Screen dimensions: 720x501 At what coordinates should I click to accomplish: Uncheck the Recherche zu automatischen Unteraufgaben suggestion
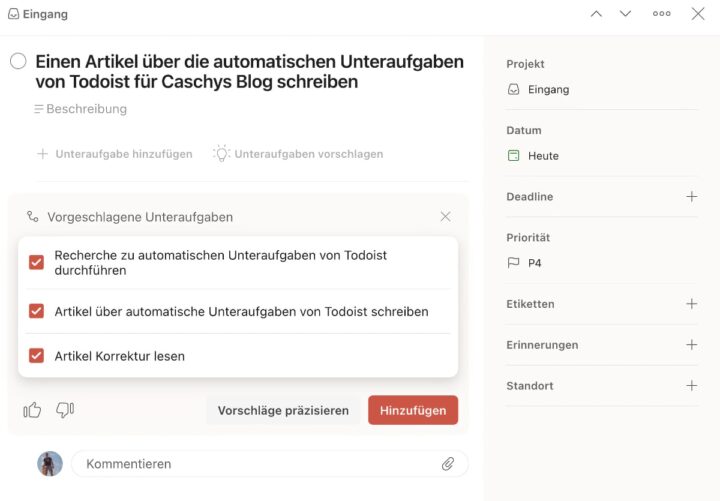coord(37,262)
